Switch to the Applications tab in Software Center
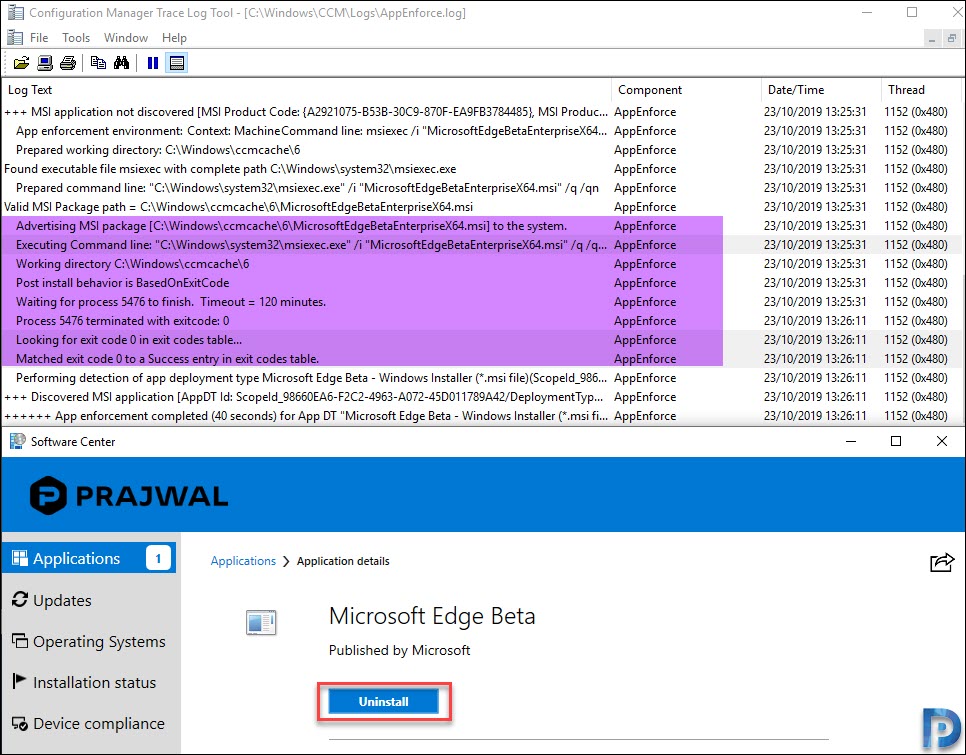Viewport: 966px width, 755px height. point(89,558)
